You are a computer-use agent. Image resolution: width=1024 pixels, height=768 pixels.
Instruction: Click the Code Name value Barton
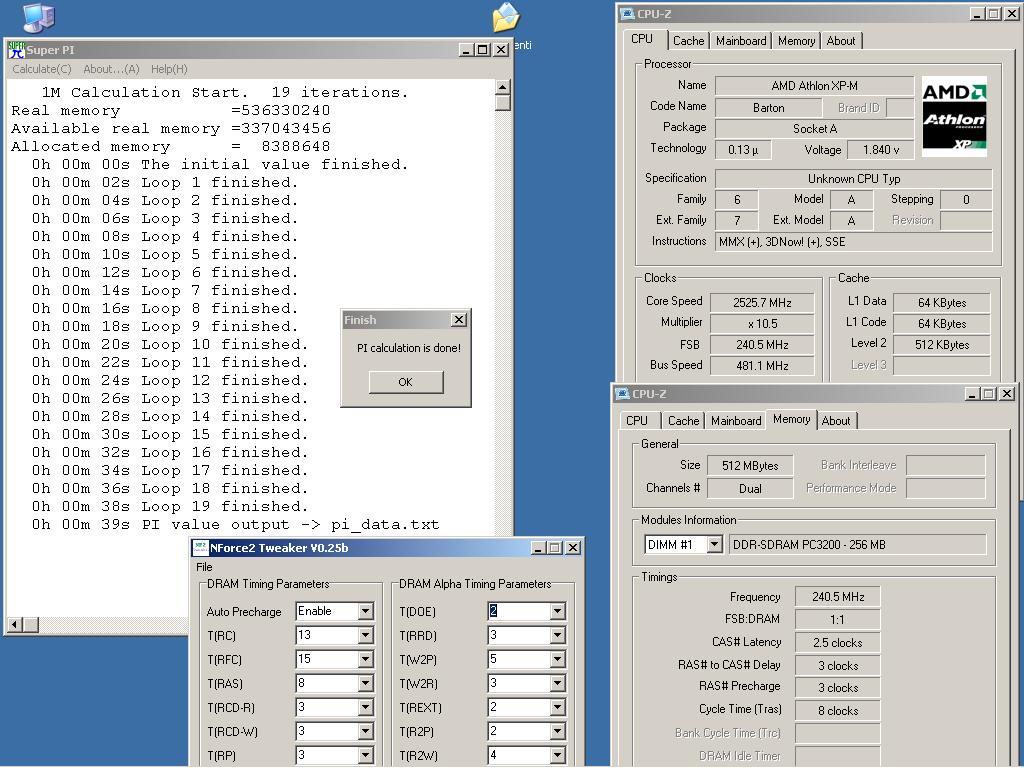(768, 108)
